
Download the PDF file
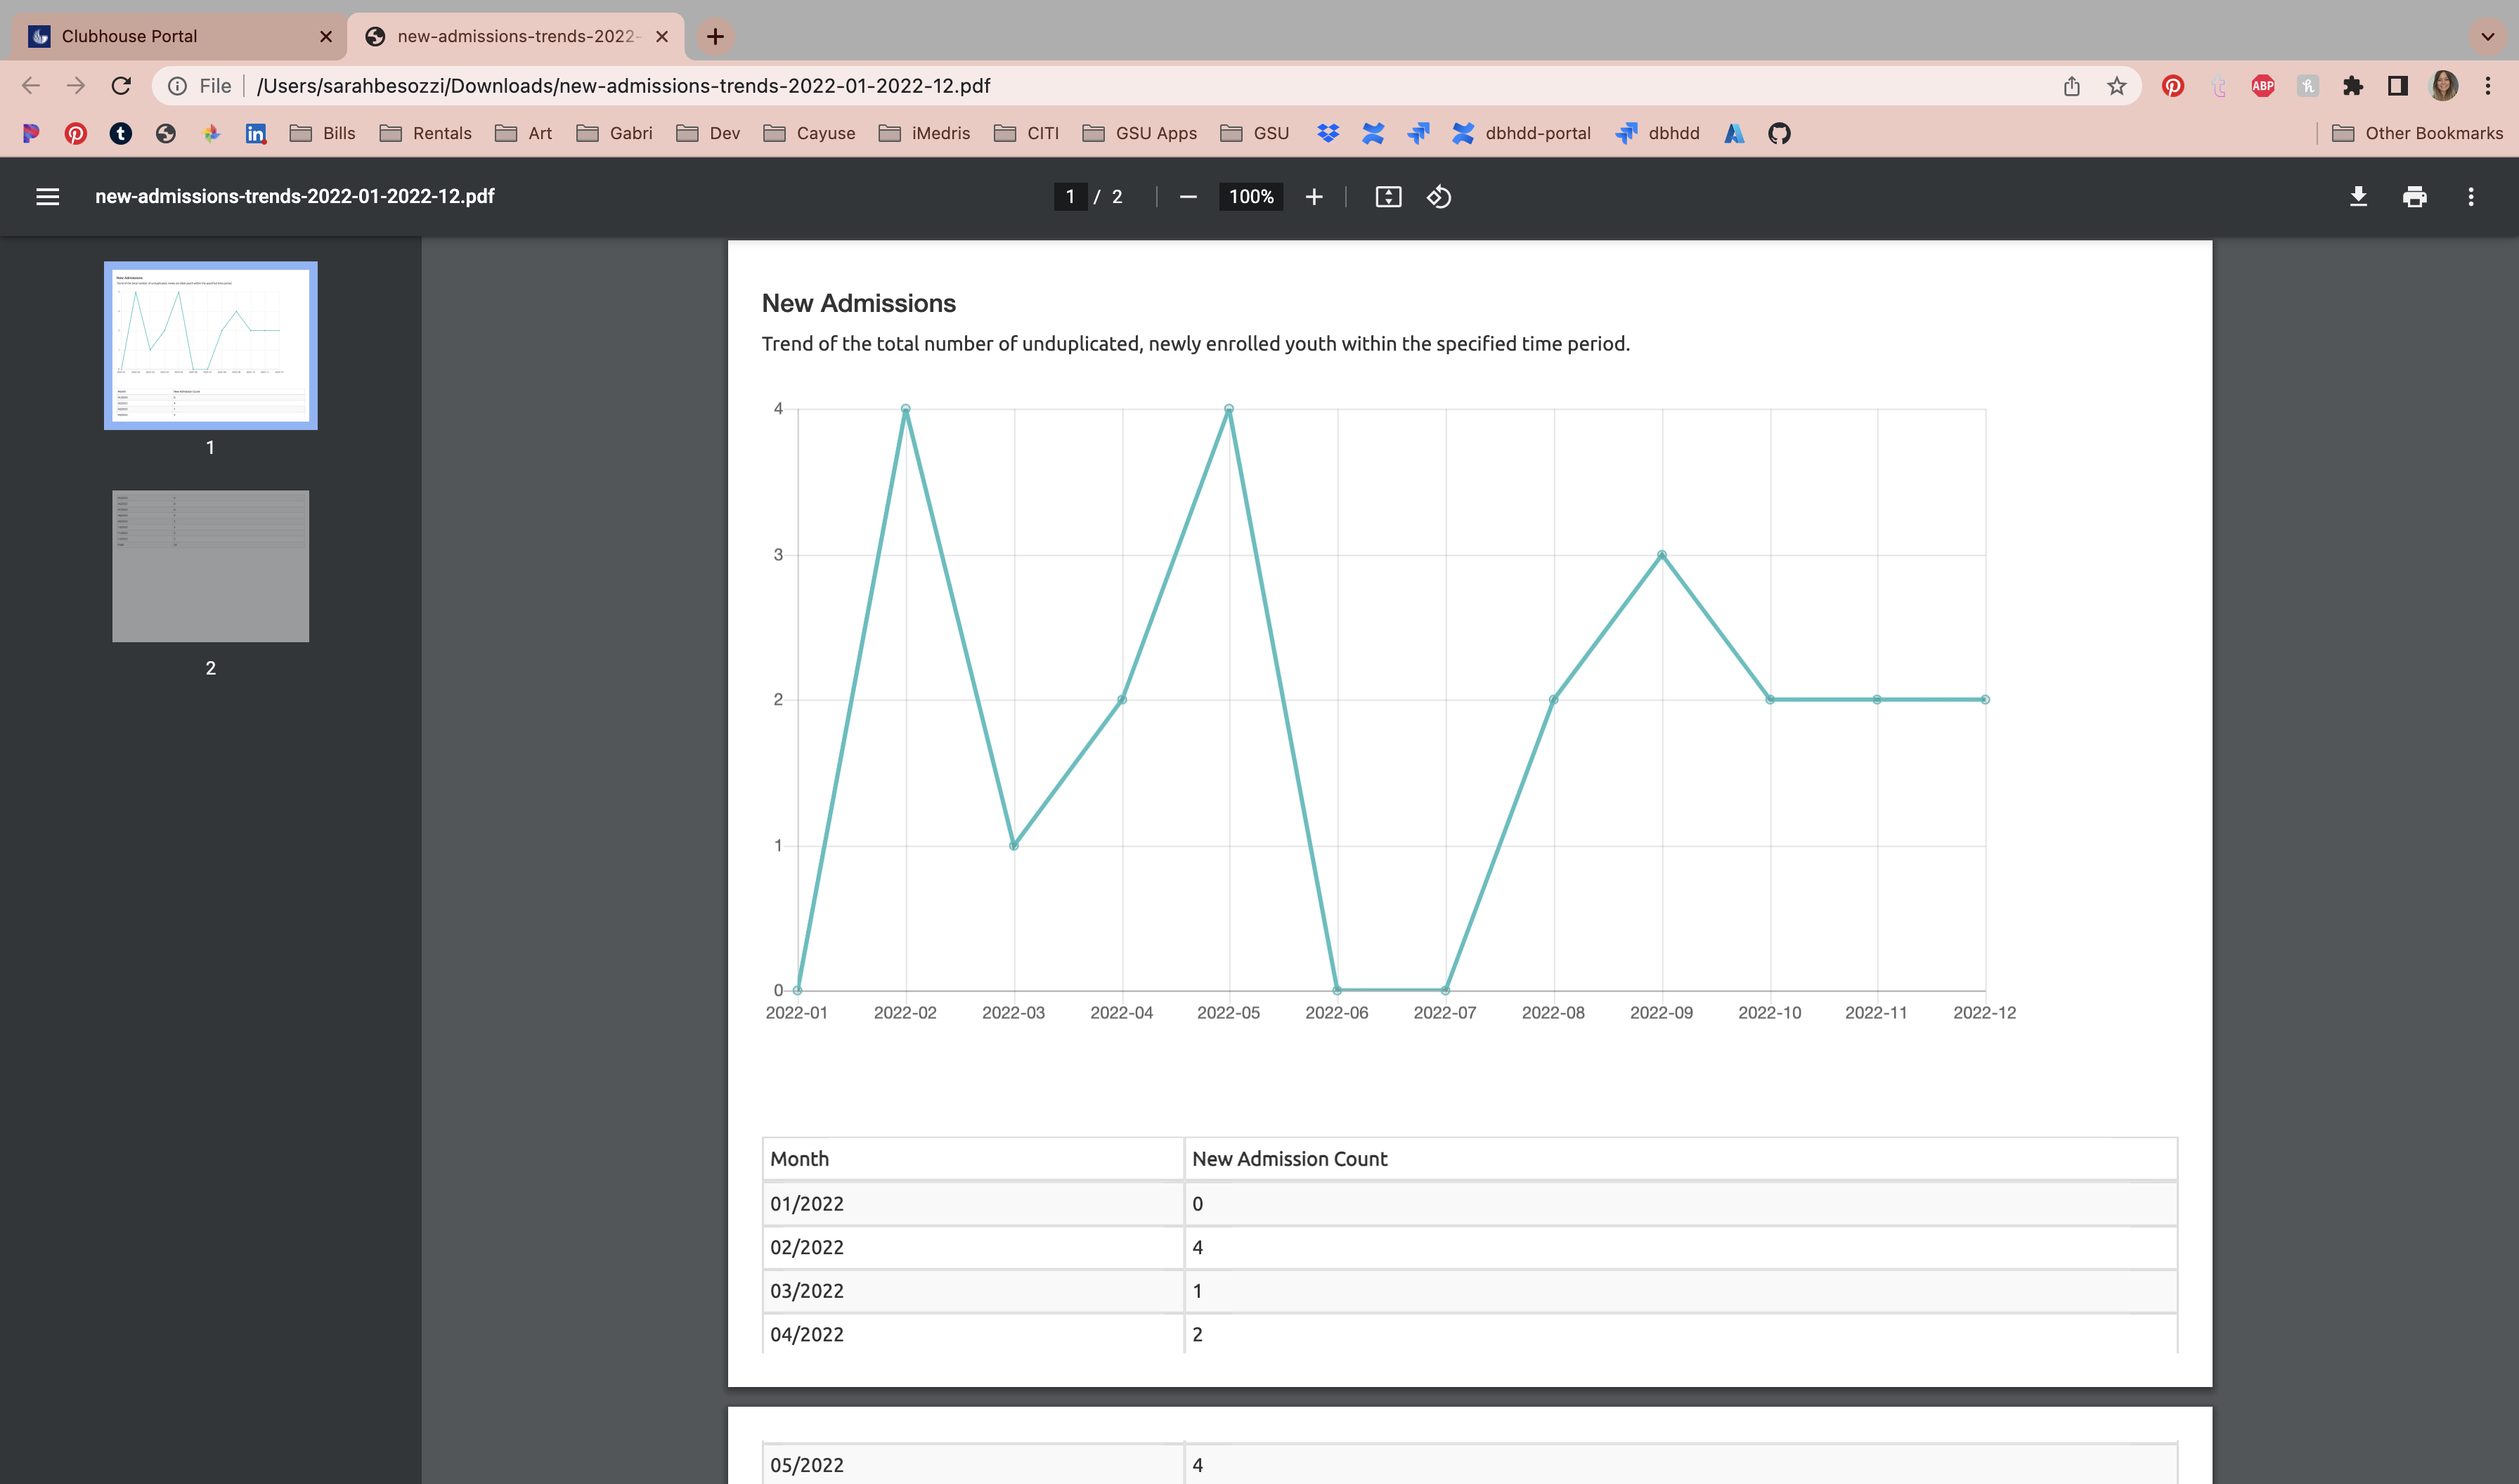pos(2358,197)
